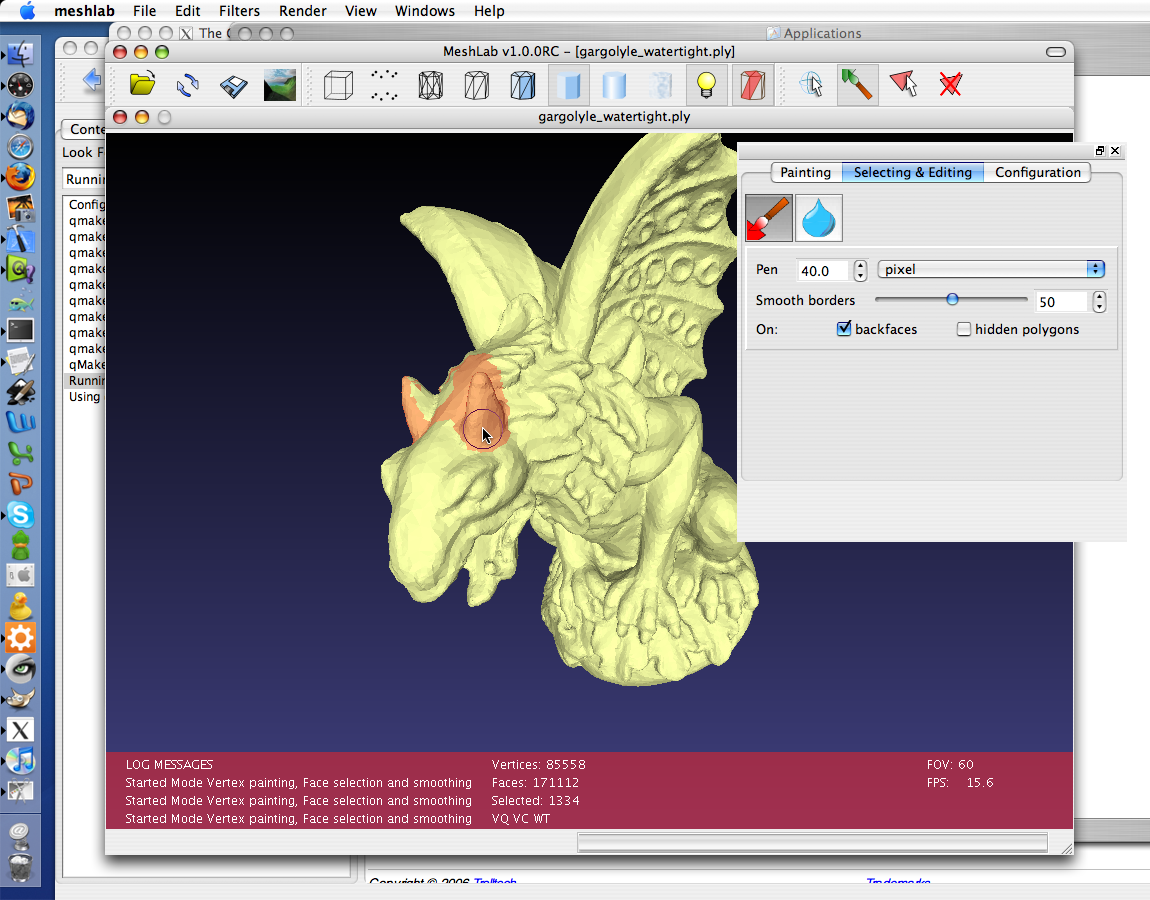Click the Pen size input field
This screenshot has width=1150, height=900.
point(823,271)
